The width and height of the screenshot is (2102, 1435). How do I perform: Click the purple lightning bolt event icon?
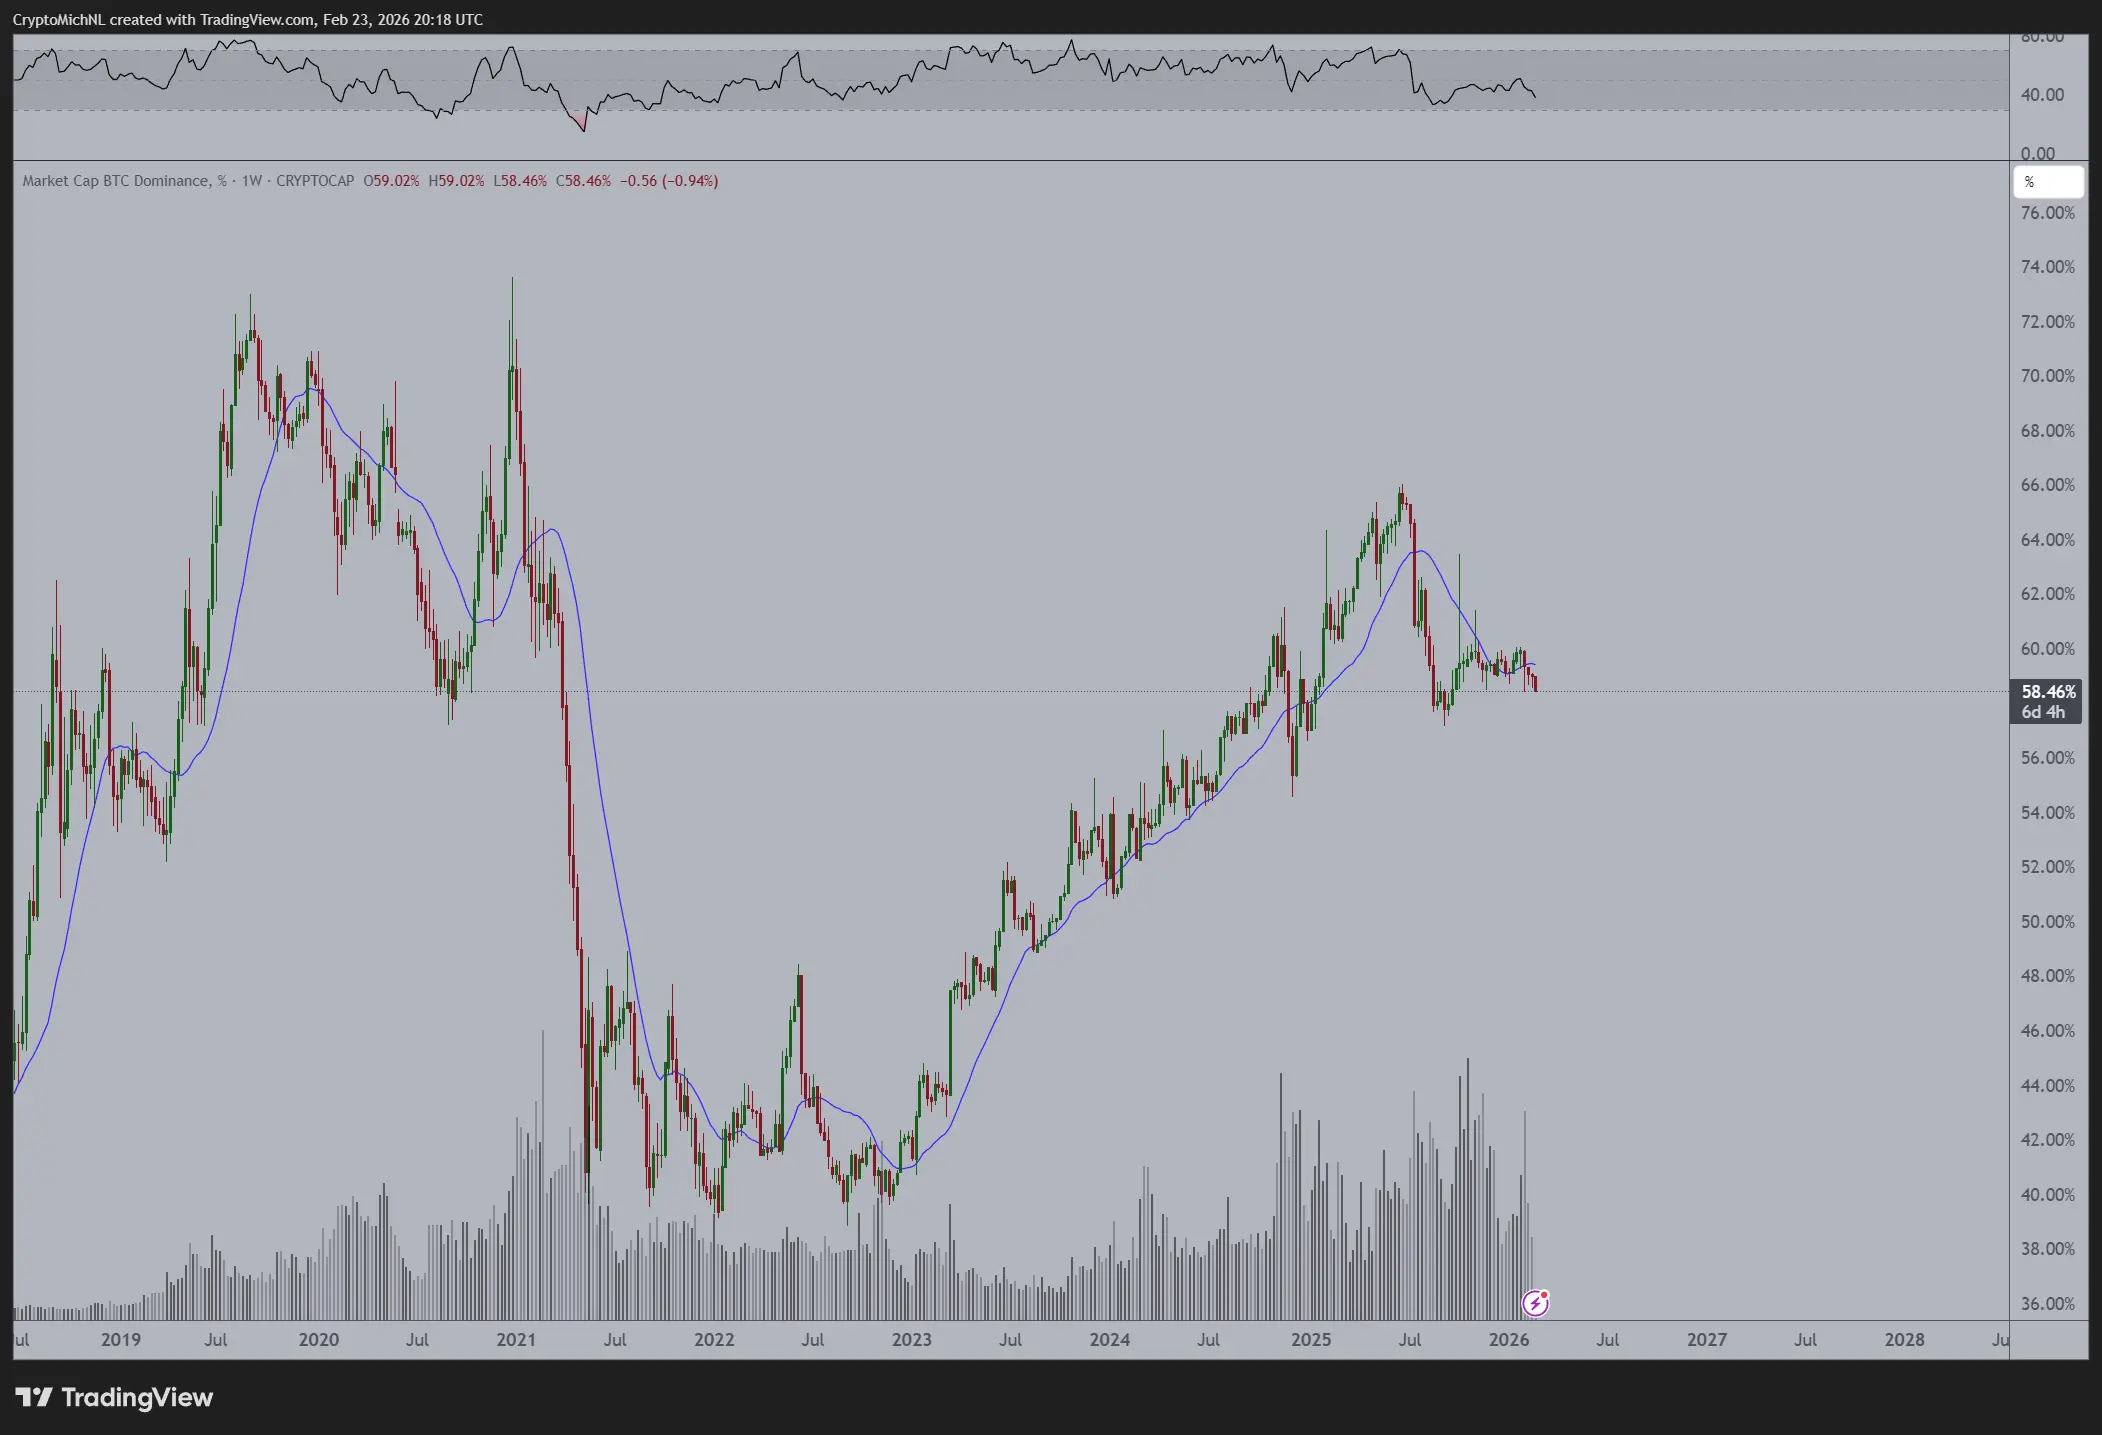tap(1535, 1303)
